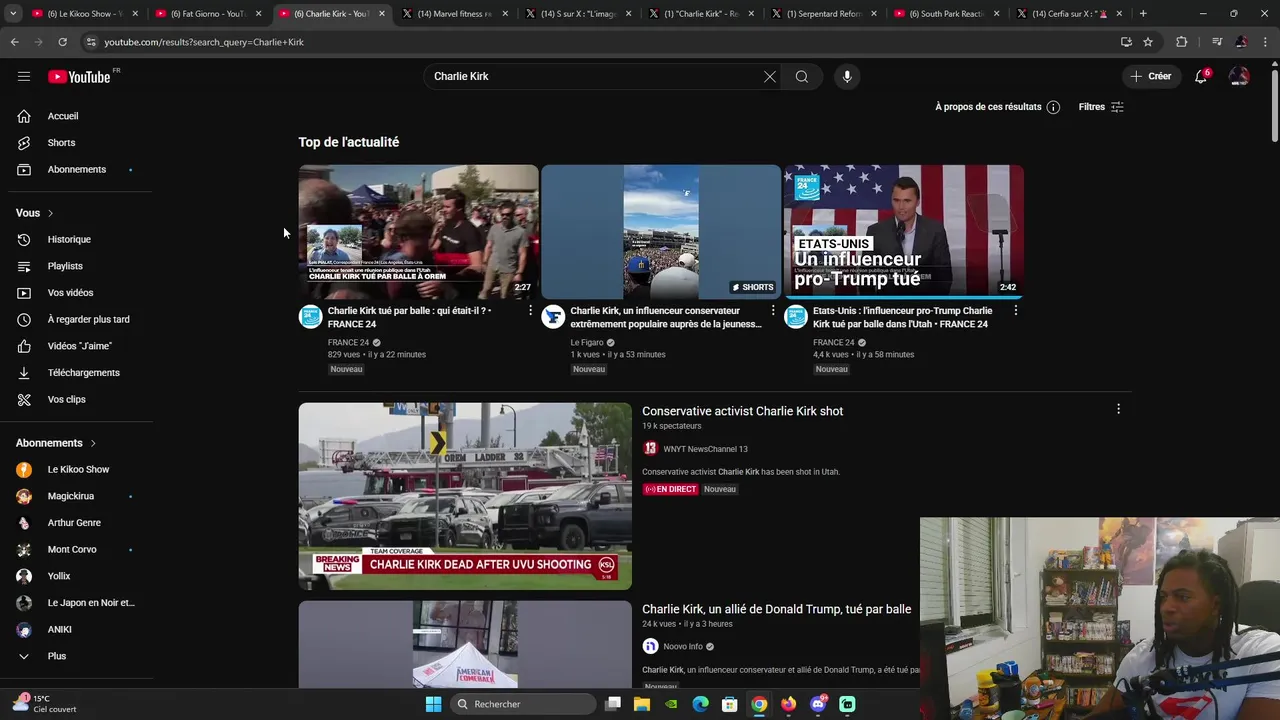Open the tab search dropdown arrow
Image resolution: width=1280 pixels, height=720 pixels.
[x=11, y=14]
